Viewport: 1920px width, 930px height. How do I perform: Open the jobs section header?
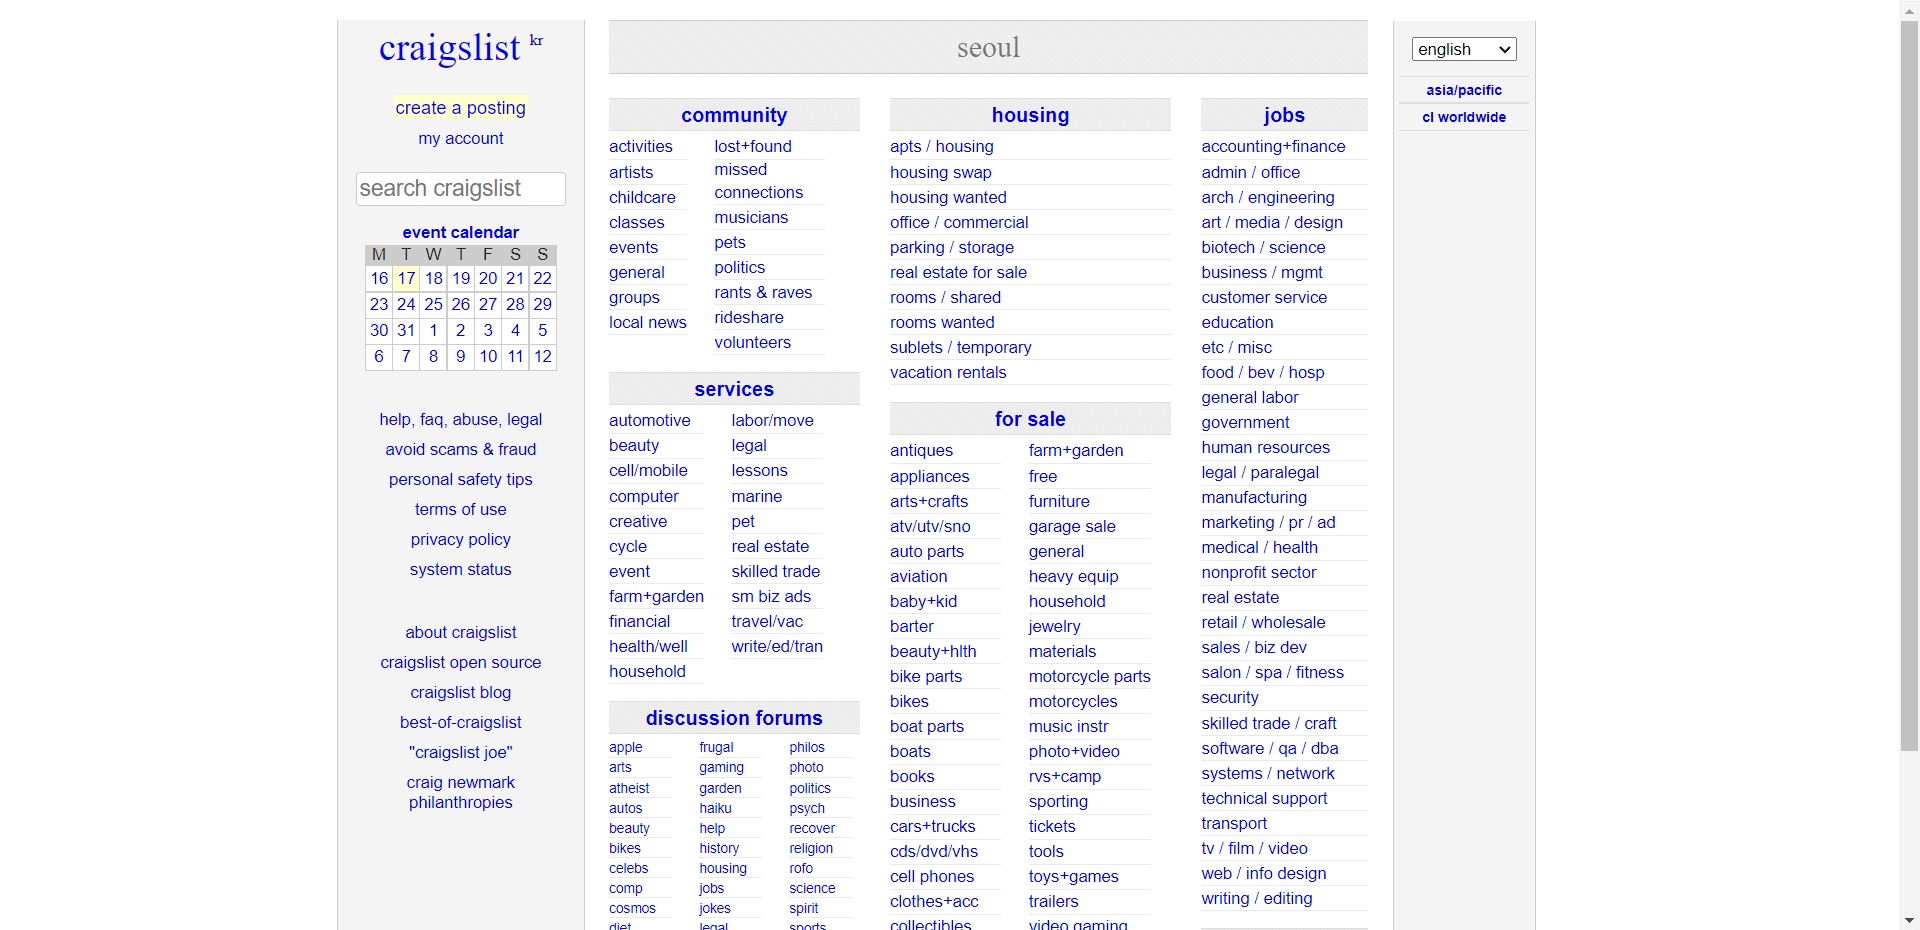(x=1283, y=115)
